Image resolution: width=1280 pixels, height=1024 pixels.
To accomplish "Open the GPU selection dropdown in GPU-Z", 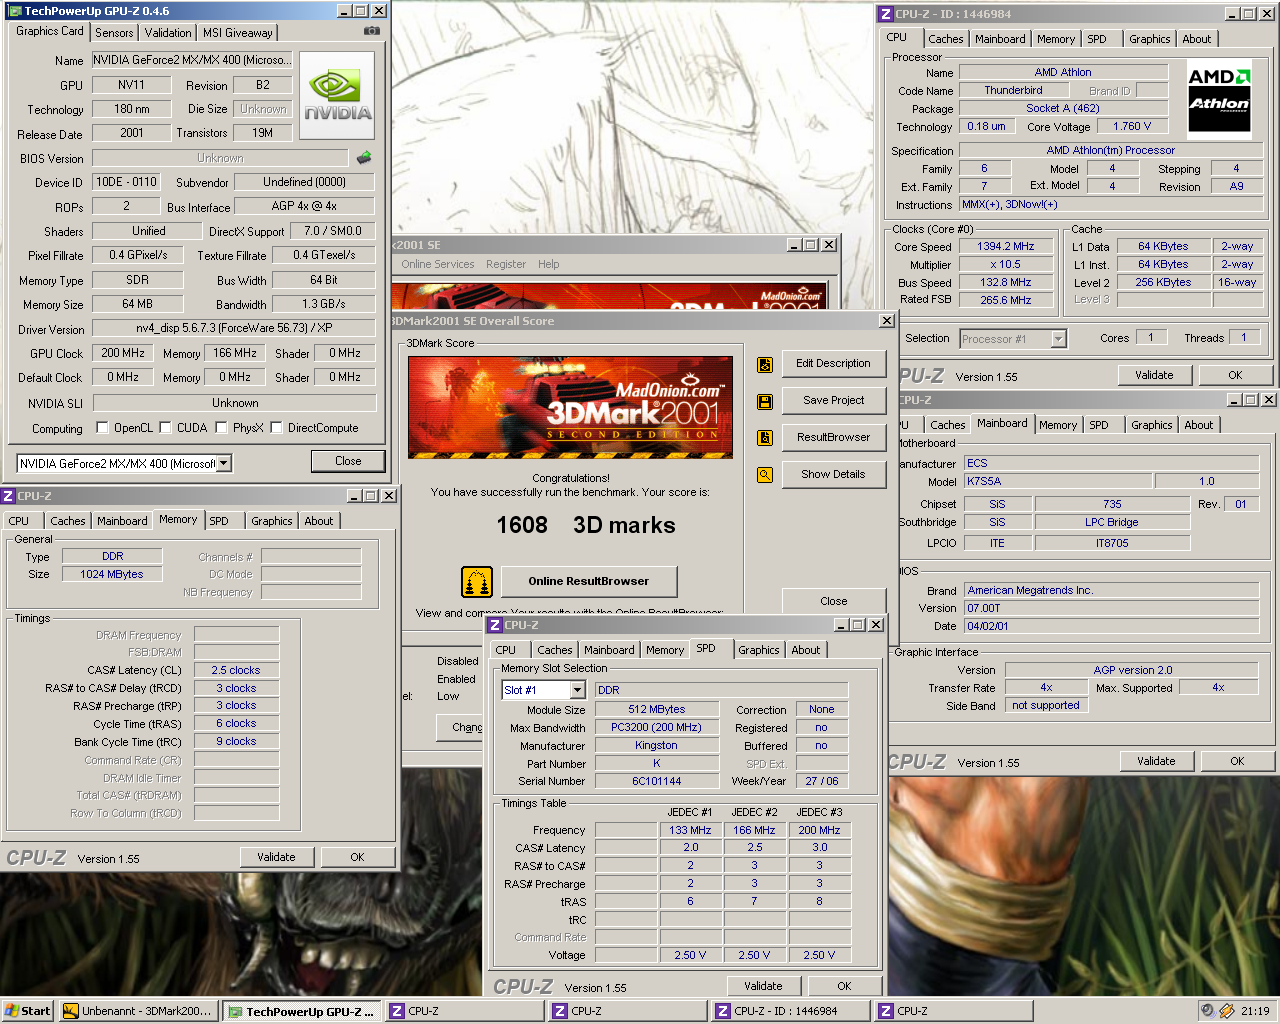I will pyautogui.click(x=224, y=464).
